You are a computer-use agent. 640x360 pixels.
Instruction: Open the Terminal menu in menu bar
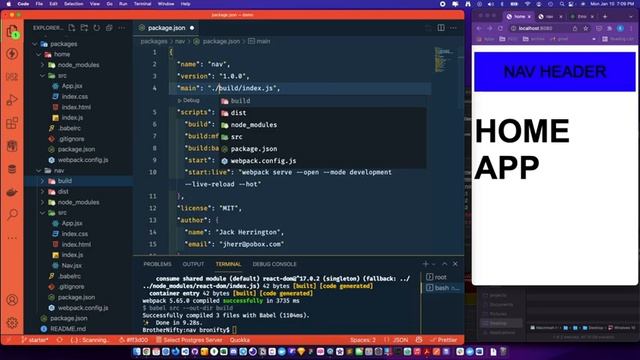pos(142,4)
